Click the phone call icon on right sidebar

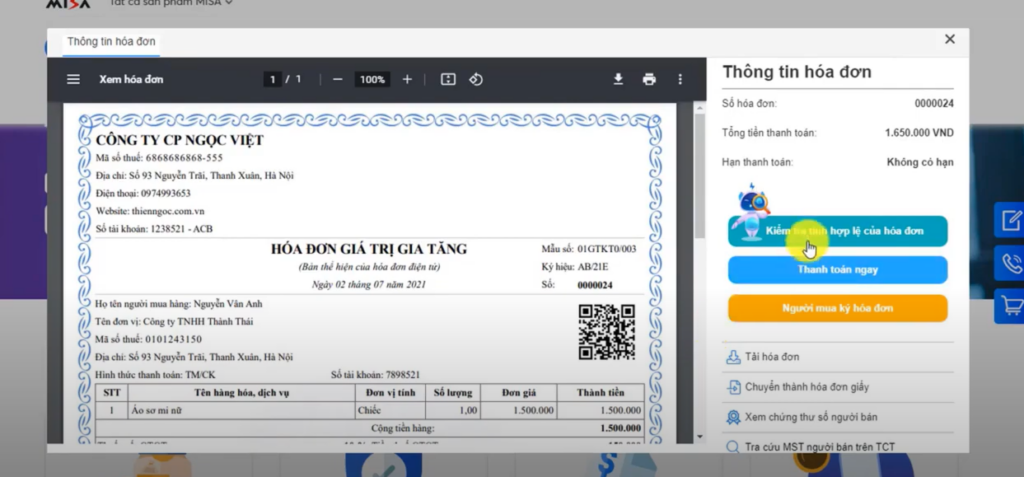pos(1010,263)
